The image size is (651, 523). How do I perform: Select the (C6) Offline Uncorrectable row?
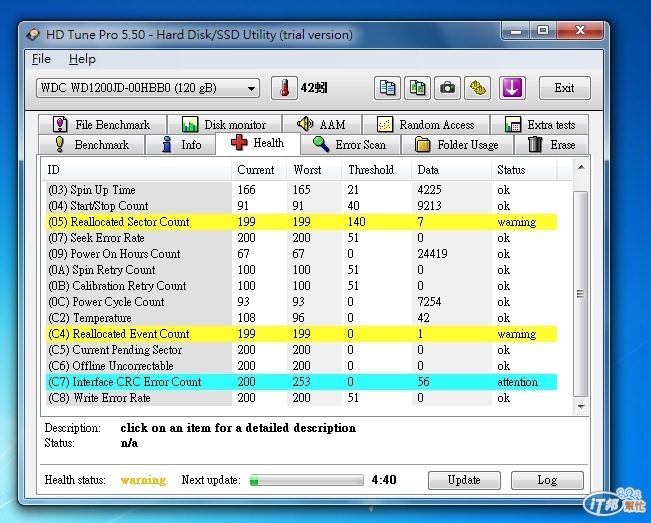point(301,366)
